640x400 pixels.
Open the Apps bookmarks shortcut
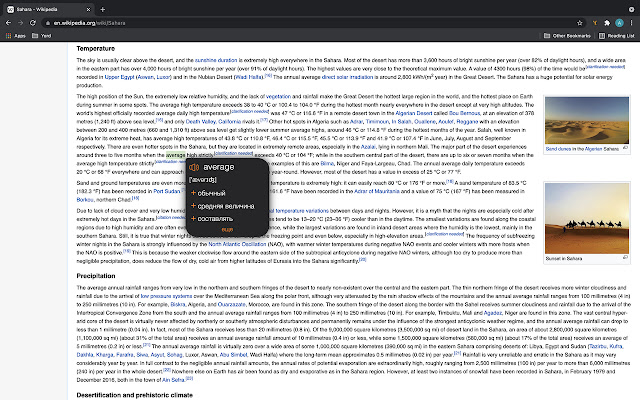point(16,36)
